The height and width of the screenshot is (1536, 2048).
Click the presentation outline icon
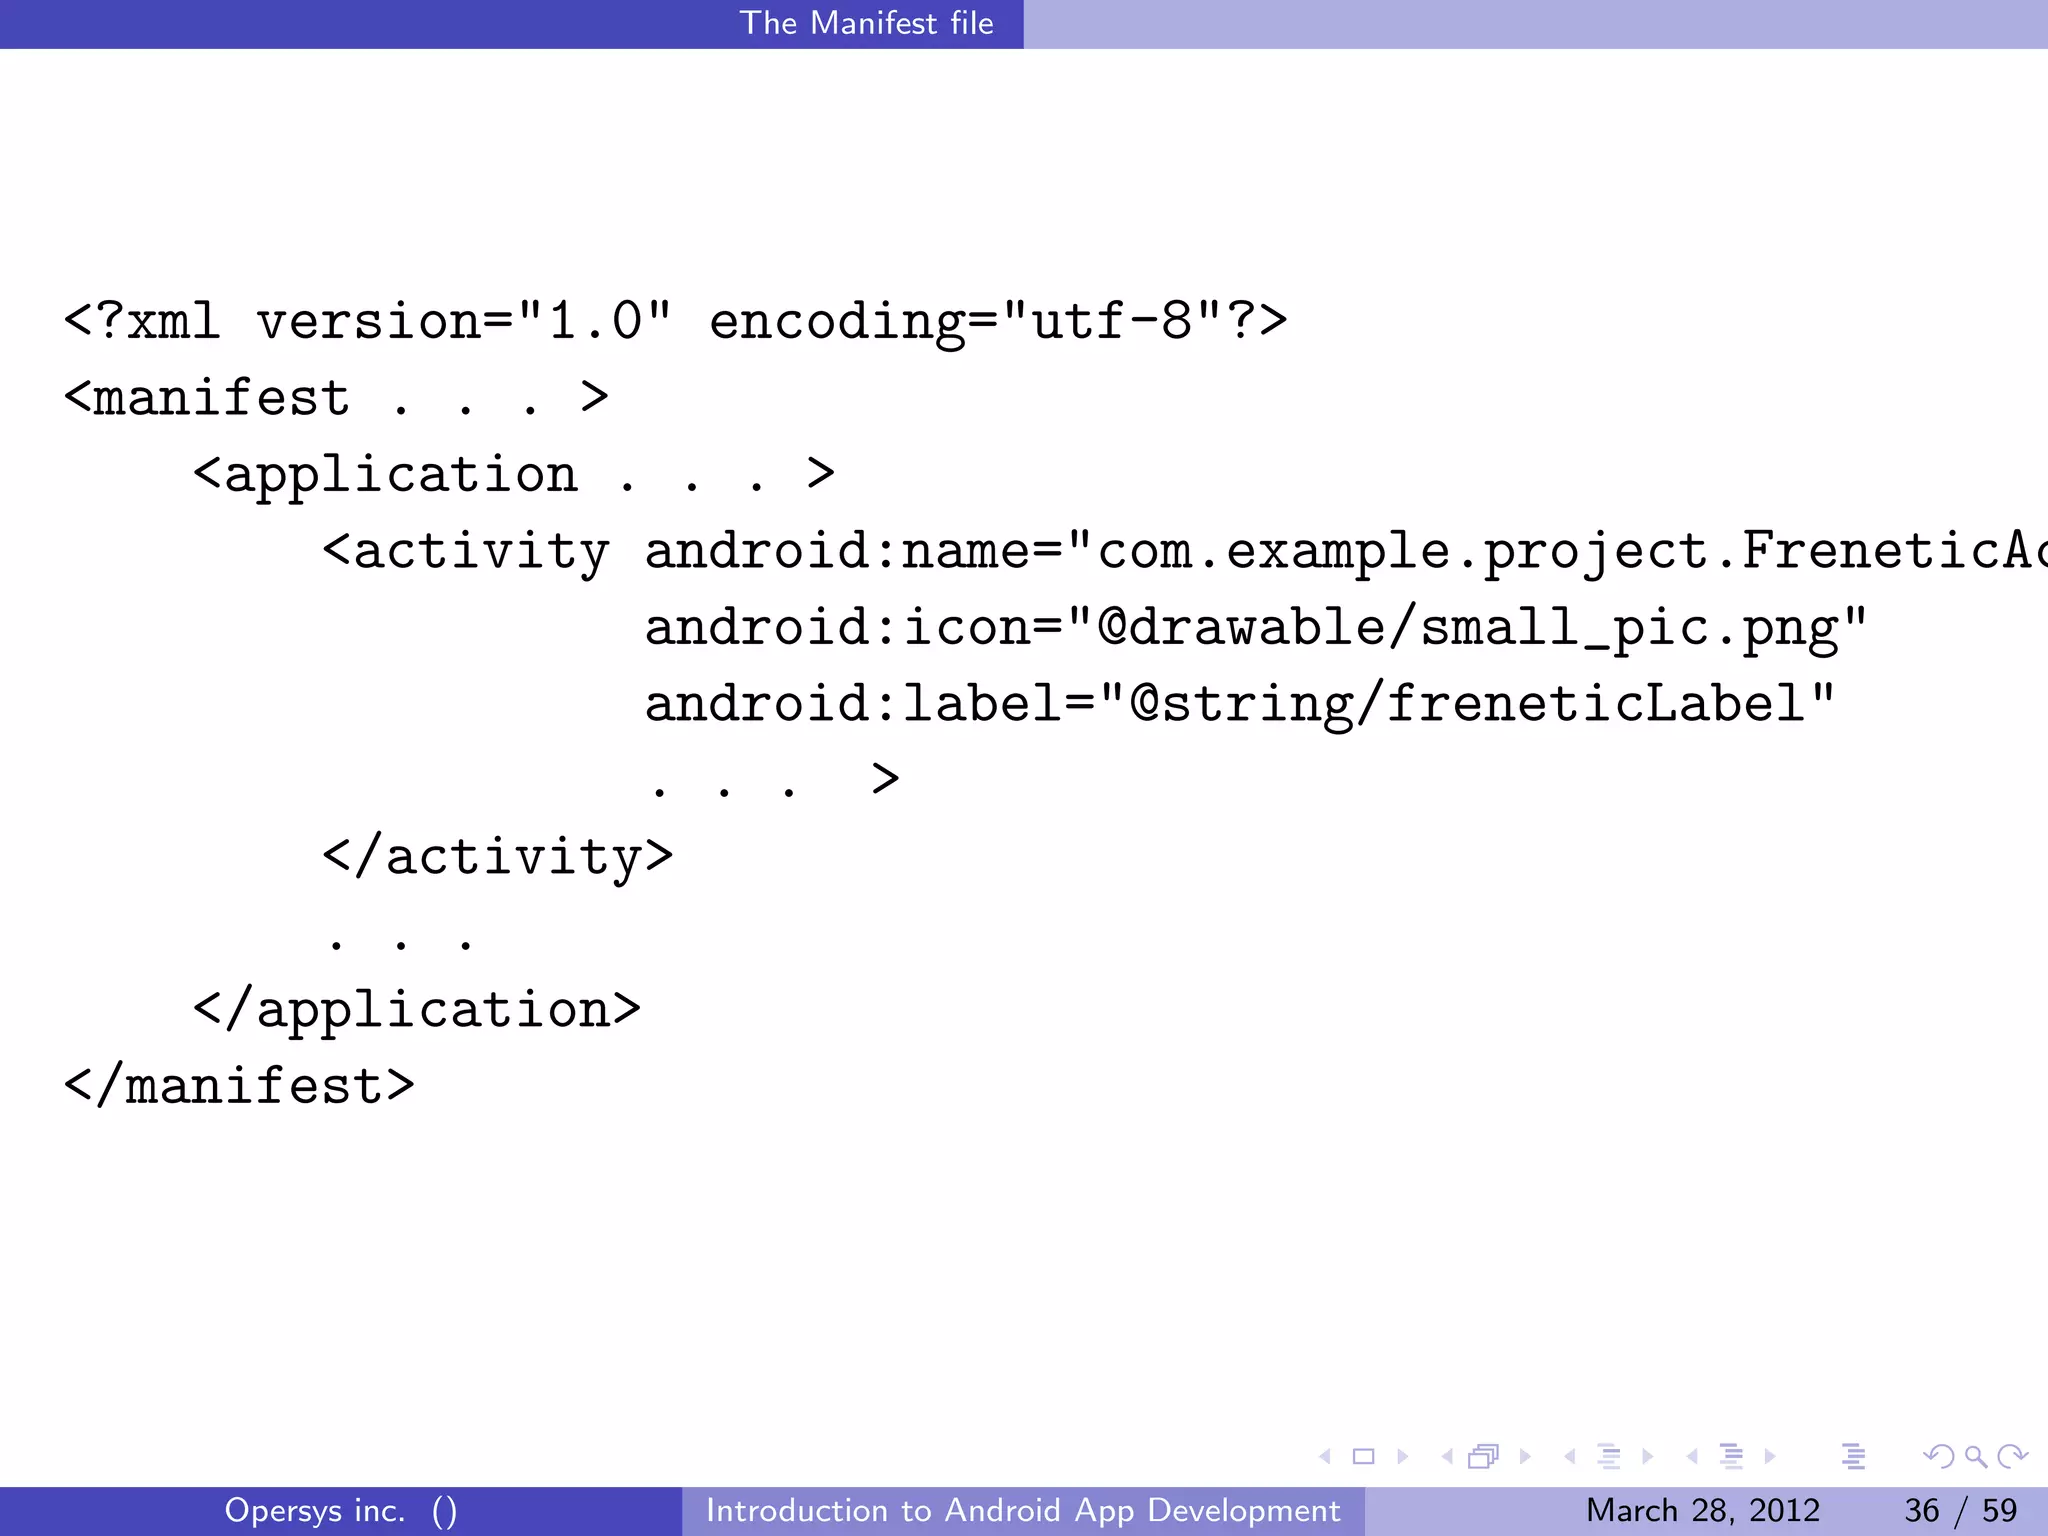(x=1853, y=1457)
